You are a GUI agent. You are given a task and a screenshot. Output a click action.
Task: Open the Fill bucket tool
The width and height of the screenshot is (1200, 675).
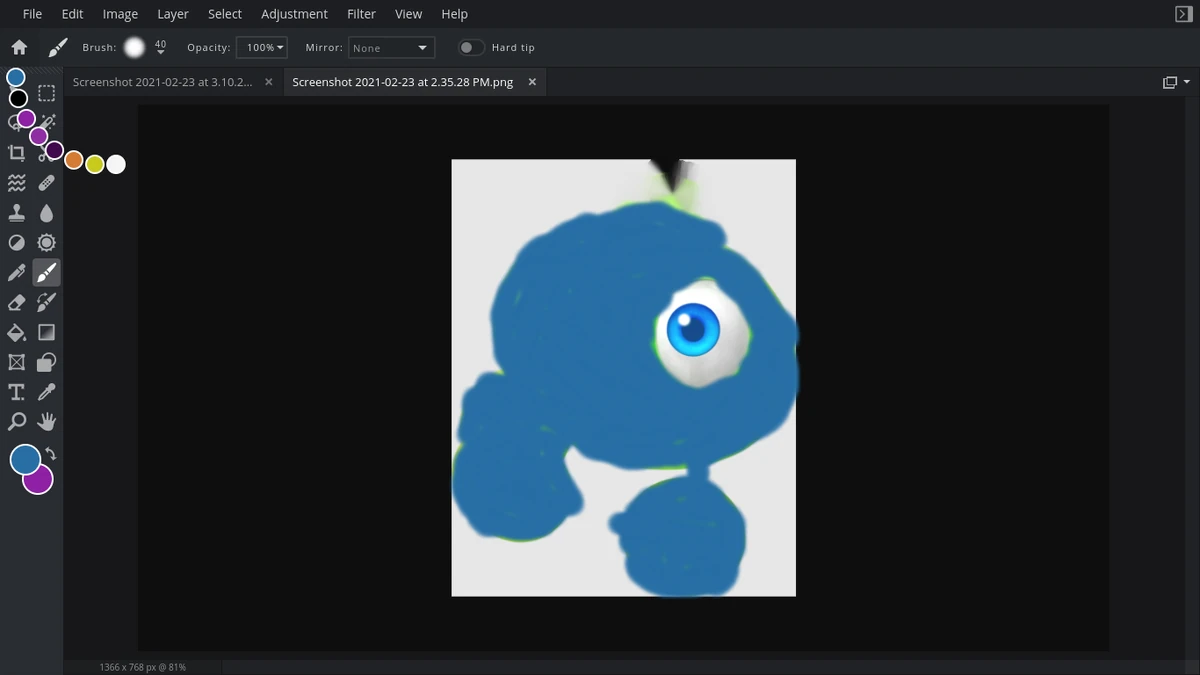click(16, 332)
